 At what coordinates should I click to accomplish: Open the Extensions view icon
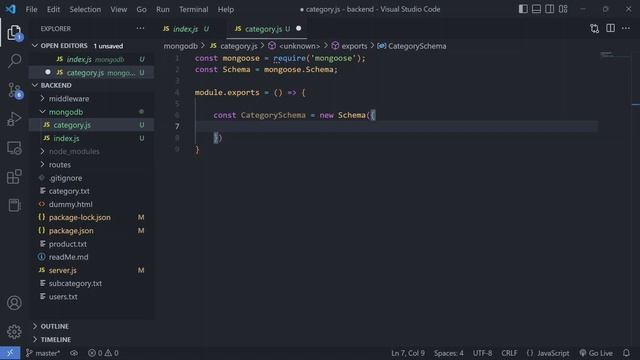pos(14,176)
